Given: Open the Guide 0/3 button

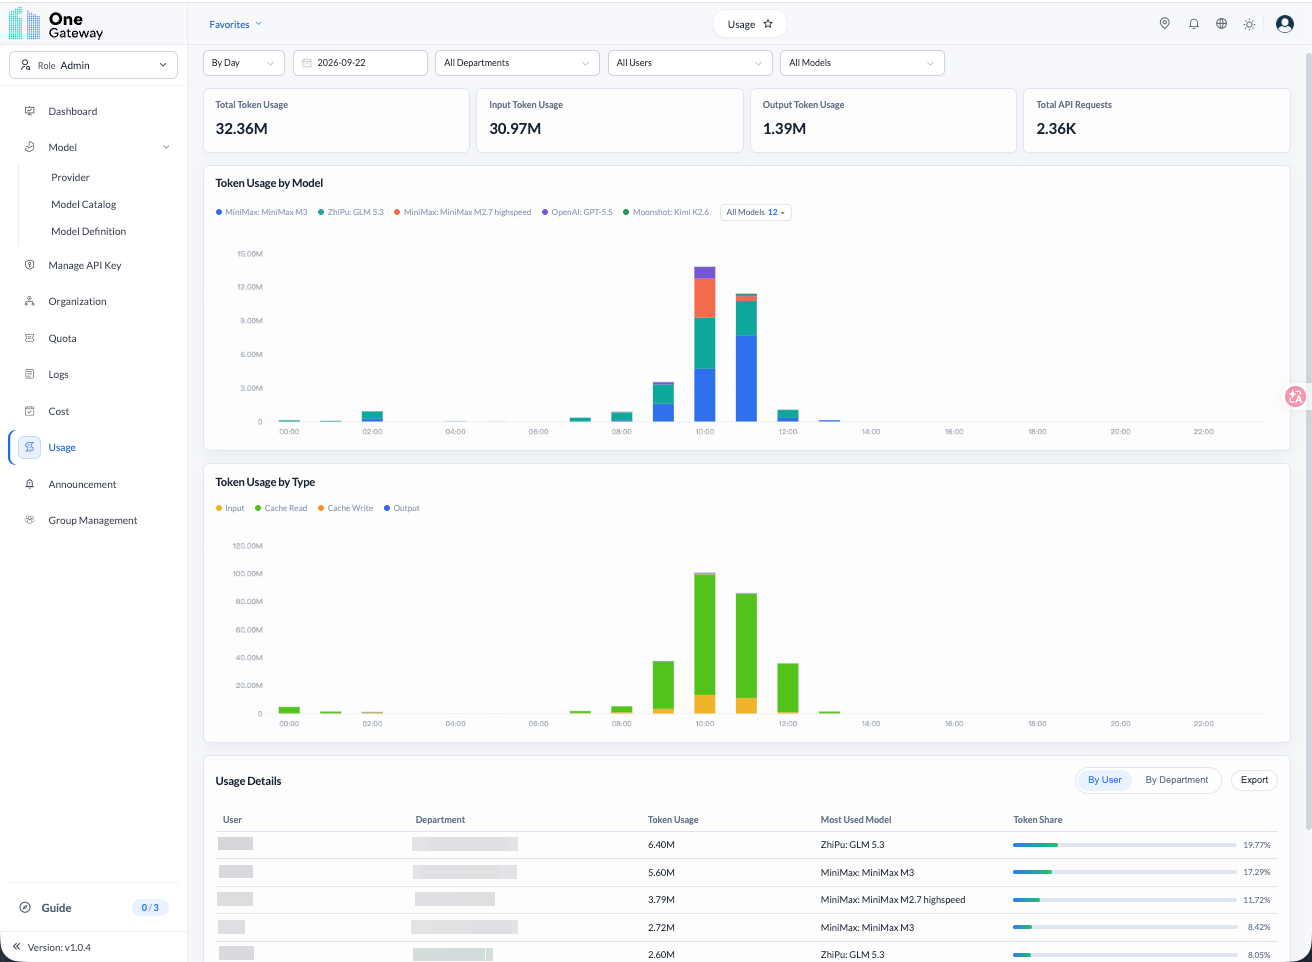Looking at the screenshot, I should tap(94, 908).
